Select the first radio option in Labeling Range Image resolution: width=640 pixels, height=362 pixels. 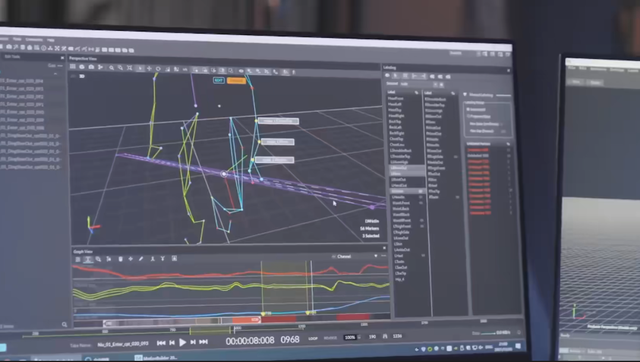click(x=468, y=109)
